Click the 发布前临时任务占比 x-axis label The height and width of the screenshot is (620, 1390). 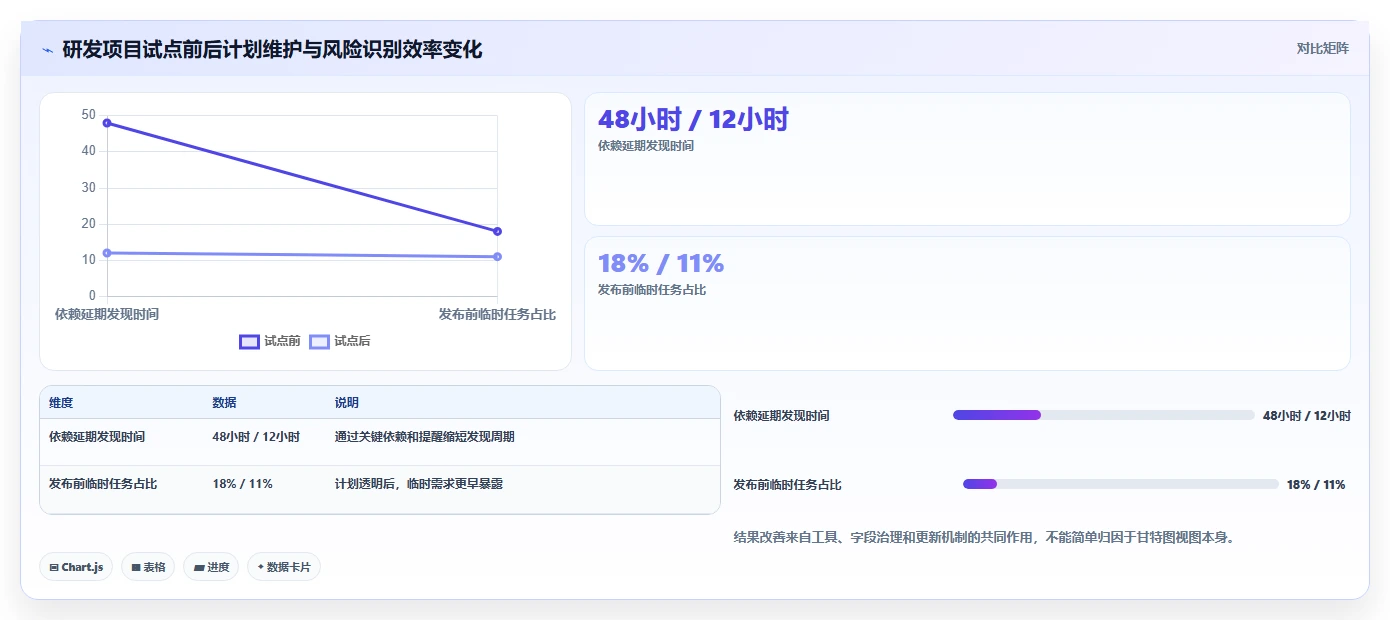(497, 314)
